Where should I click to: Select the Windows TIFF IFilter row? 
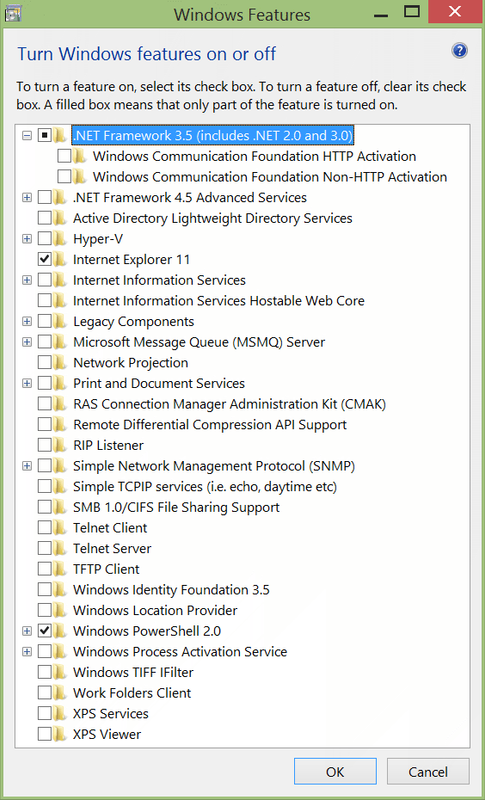(133, 672)
